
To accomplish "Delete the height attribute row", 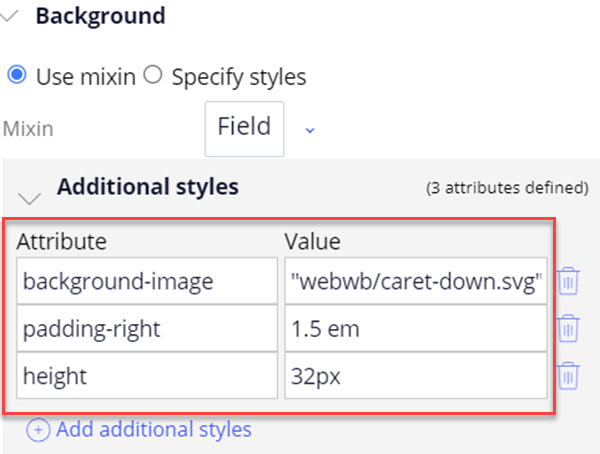I will click(568, 376).
